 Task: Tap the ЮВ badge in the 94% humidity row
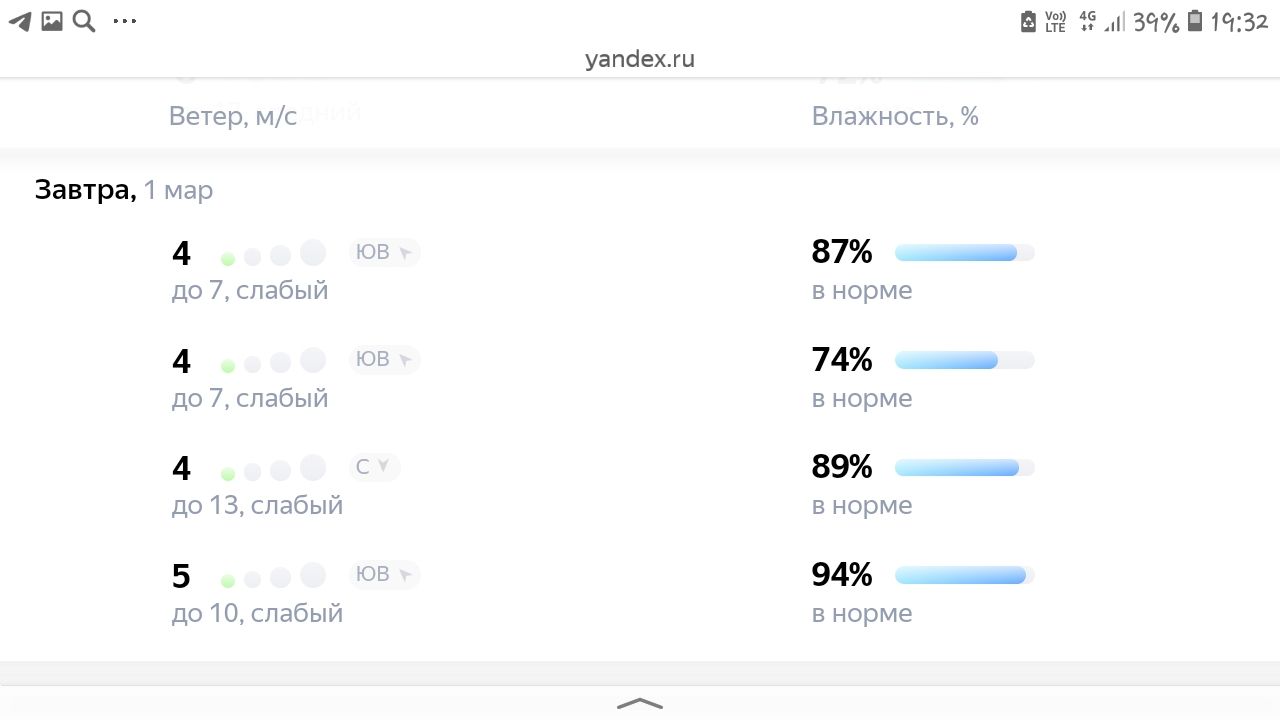point(384,574)
